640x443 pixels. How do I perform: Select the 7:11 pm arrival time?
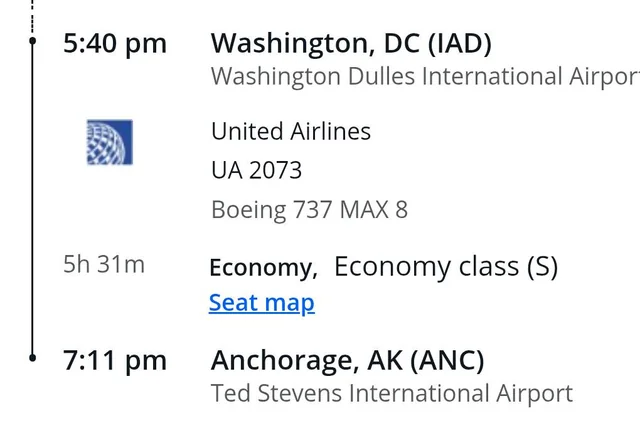coord(114,360)
